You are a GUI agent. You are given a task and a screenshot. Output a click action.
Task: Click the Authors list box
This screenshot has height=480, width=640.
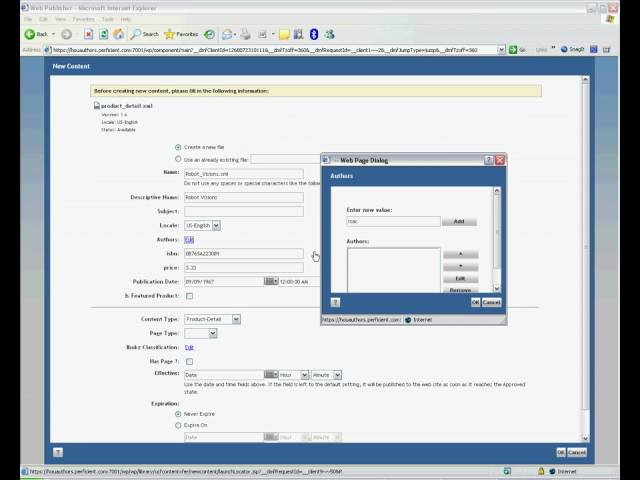393,270
